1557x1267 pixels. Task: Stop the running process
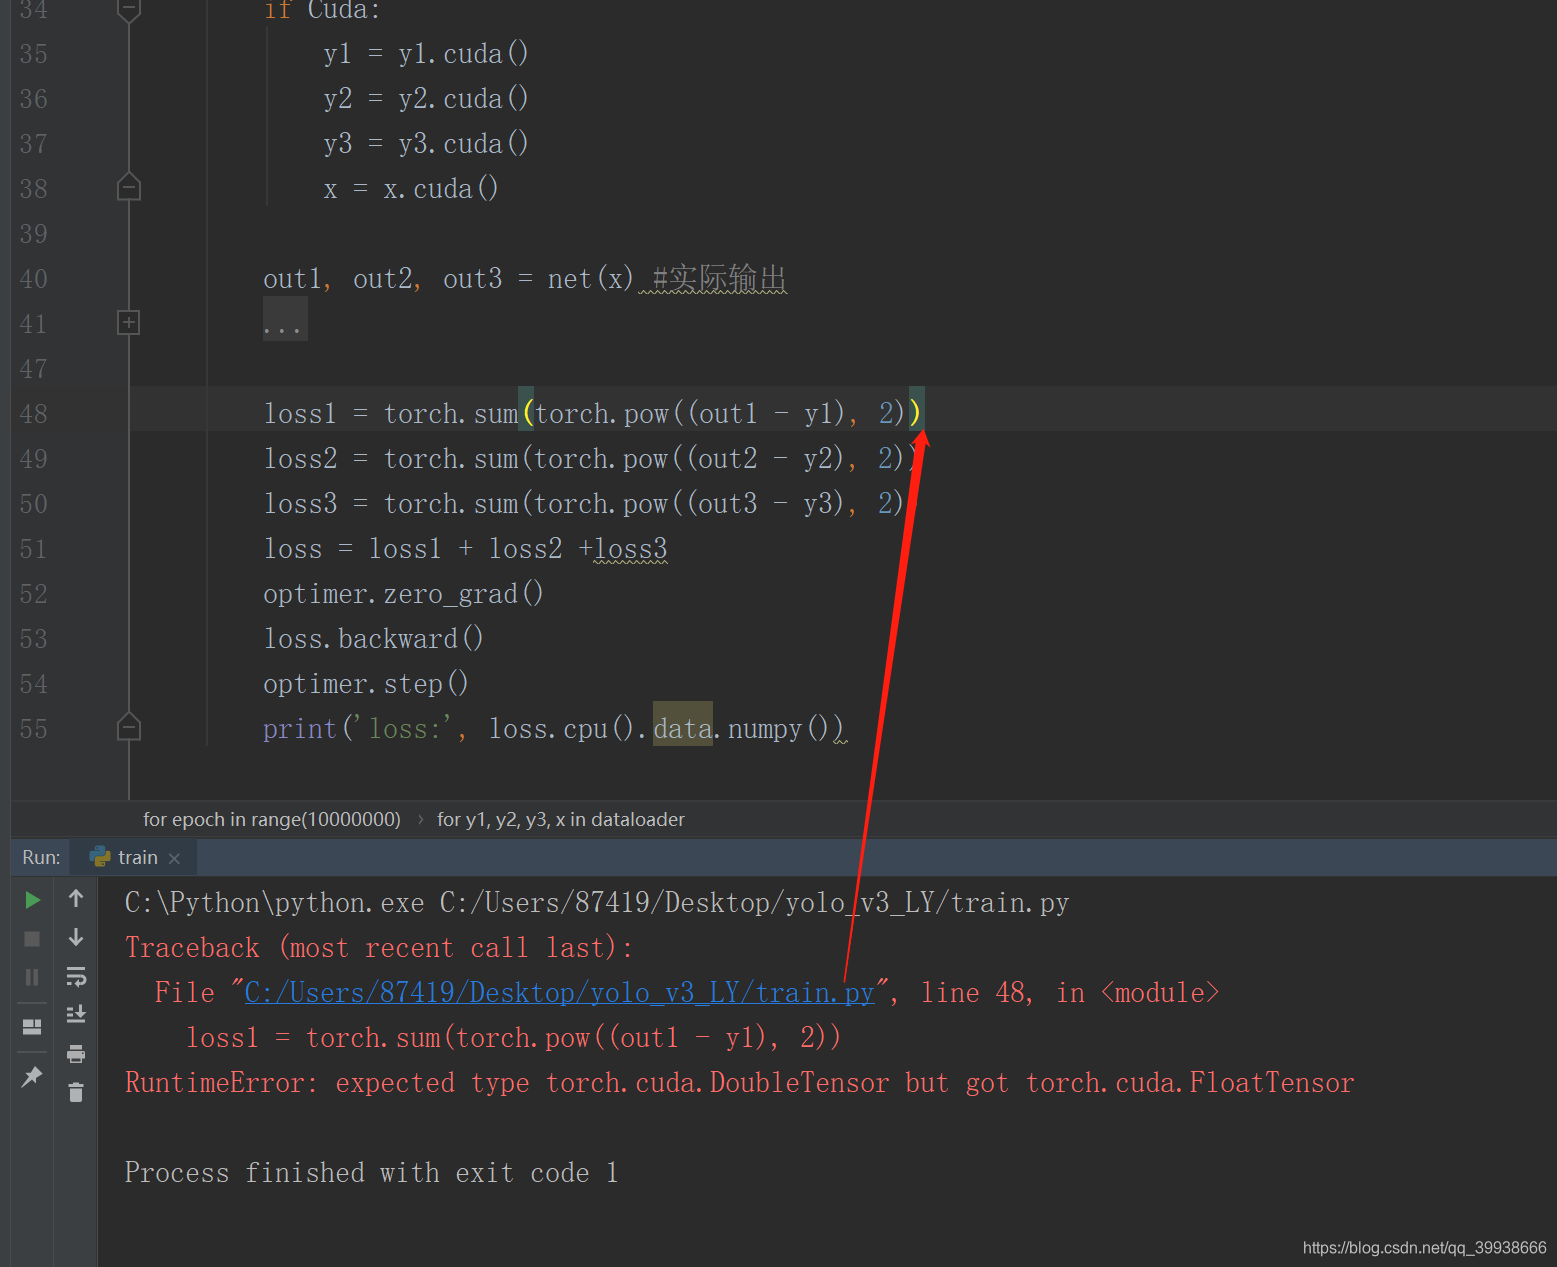tap(31, 937)
